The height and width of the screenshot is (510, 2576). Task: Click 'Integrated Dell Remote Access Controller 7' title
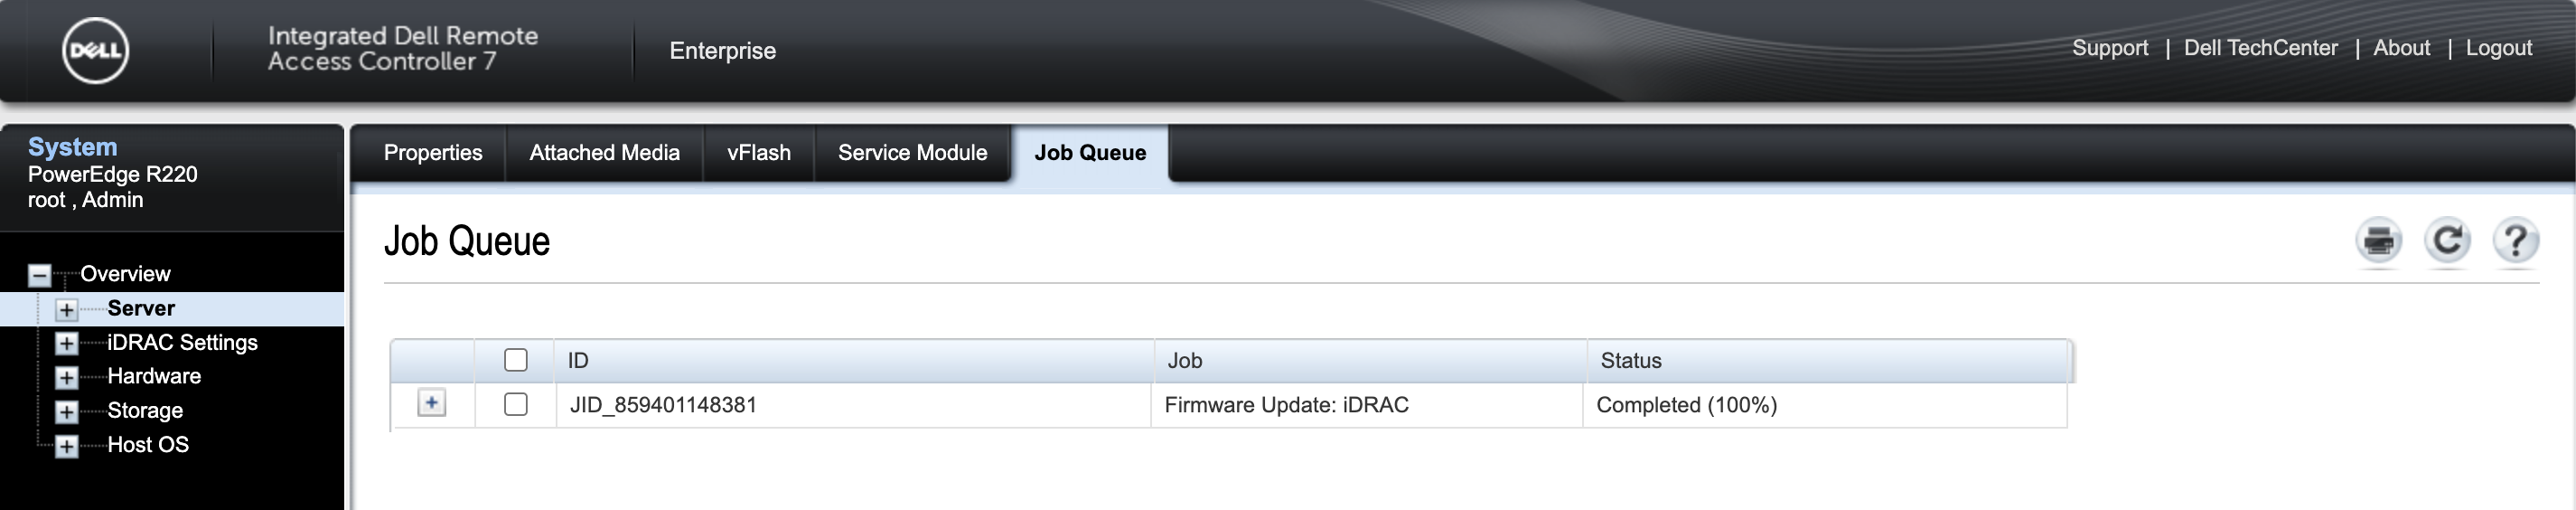pyautogui.click(x=402, y=49)
